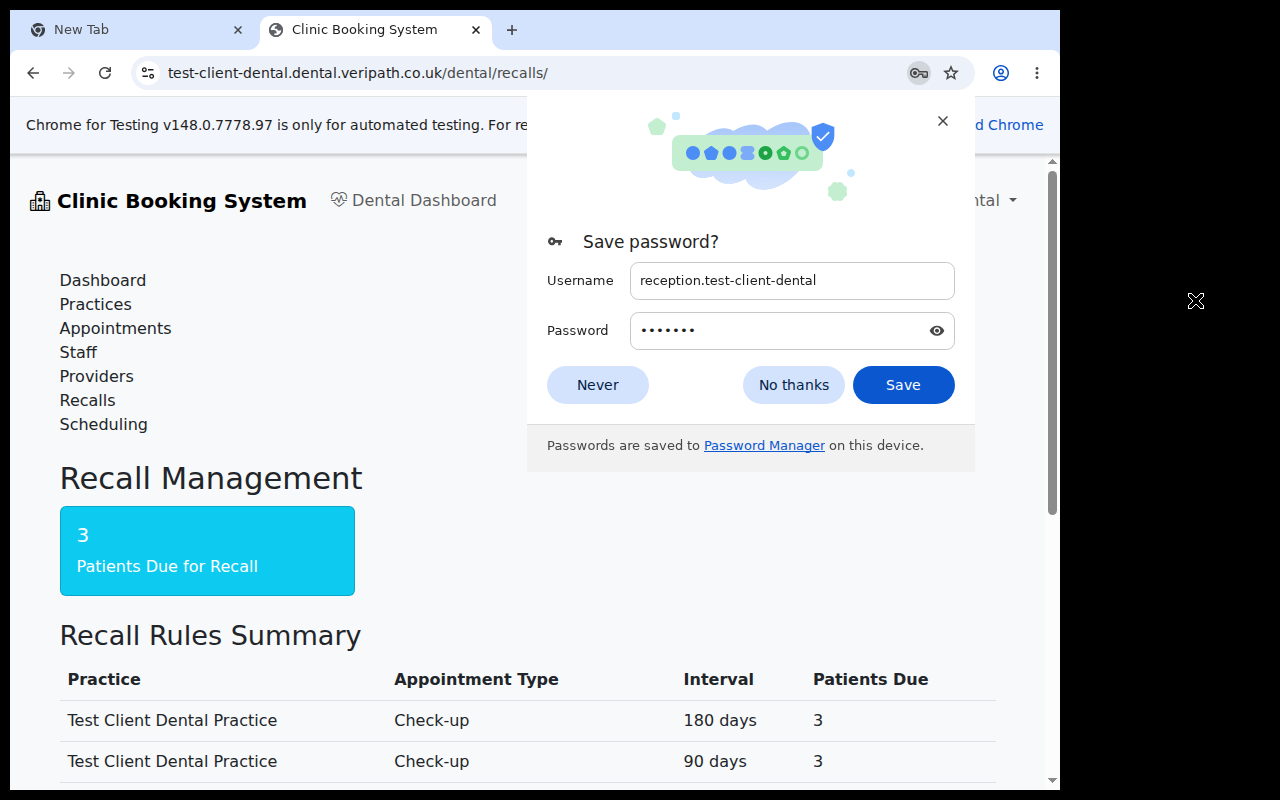
Task: Click the Save password button
Action: coord(903,385)
